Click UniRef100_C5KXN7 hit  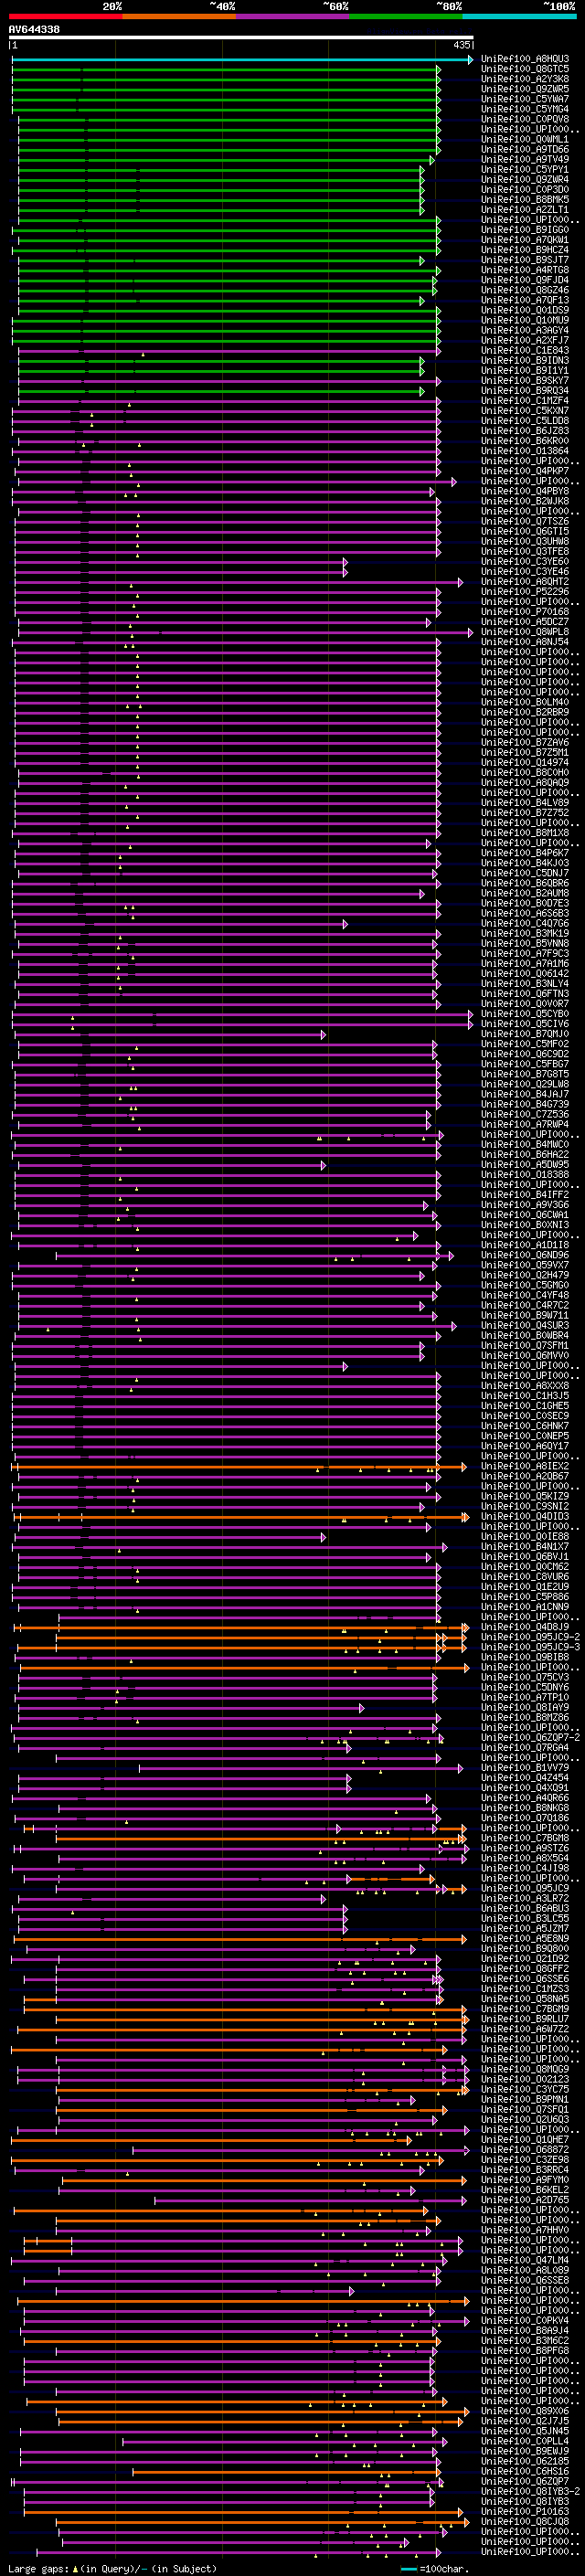(525, 410)
